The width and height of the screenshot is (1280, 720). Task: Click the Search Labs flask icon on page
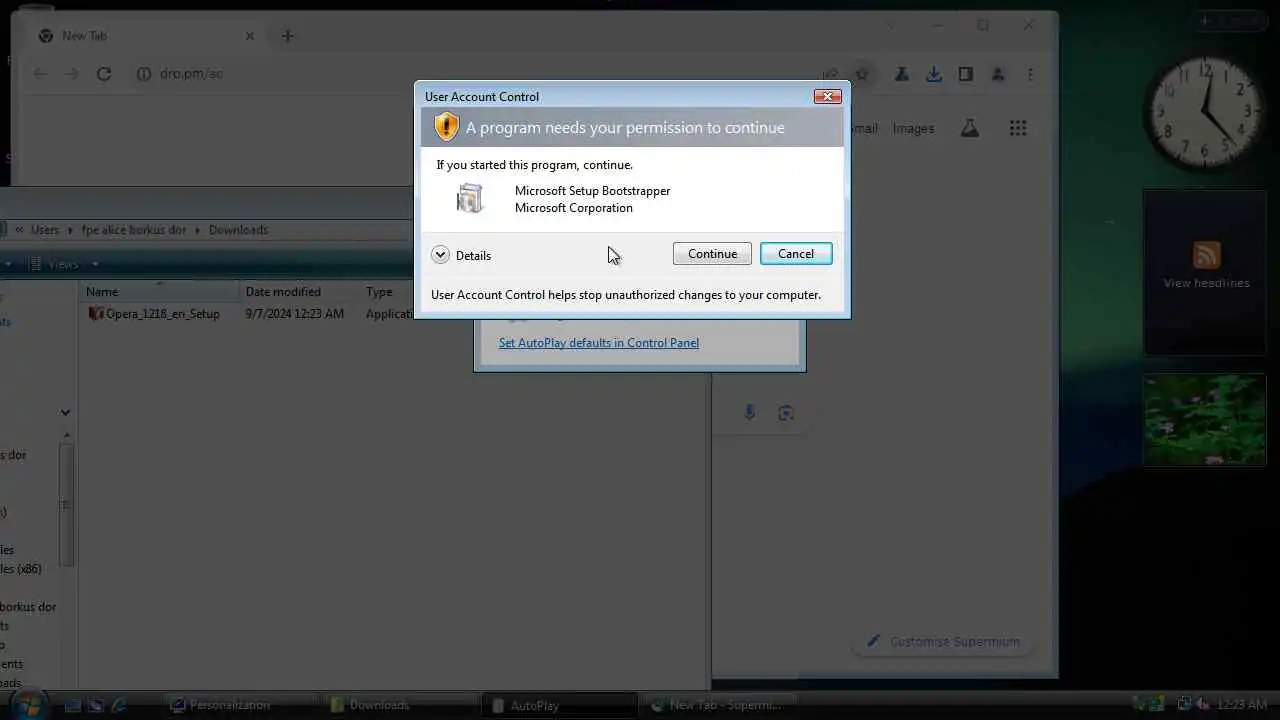(x=970, y=128)
